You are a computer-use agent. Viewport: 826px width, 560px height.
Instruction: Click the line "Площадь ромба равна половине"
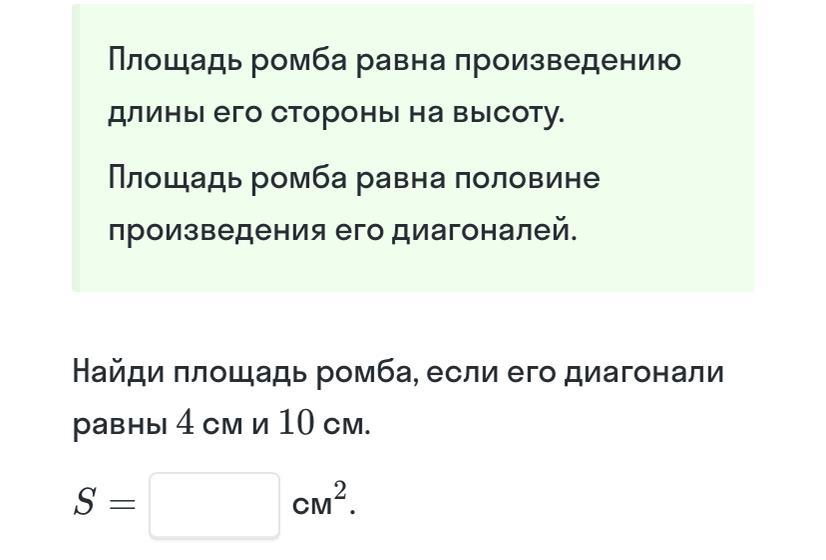click(x=354, y=179)
